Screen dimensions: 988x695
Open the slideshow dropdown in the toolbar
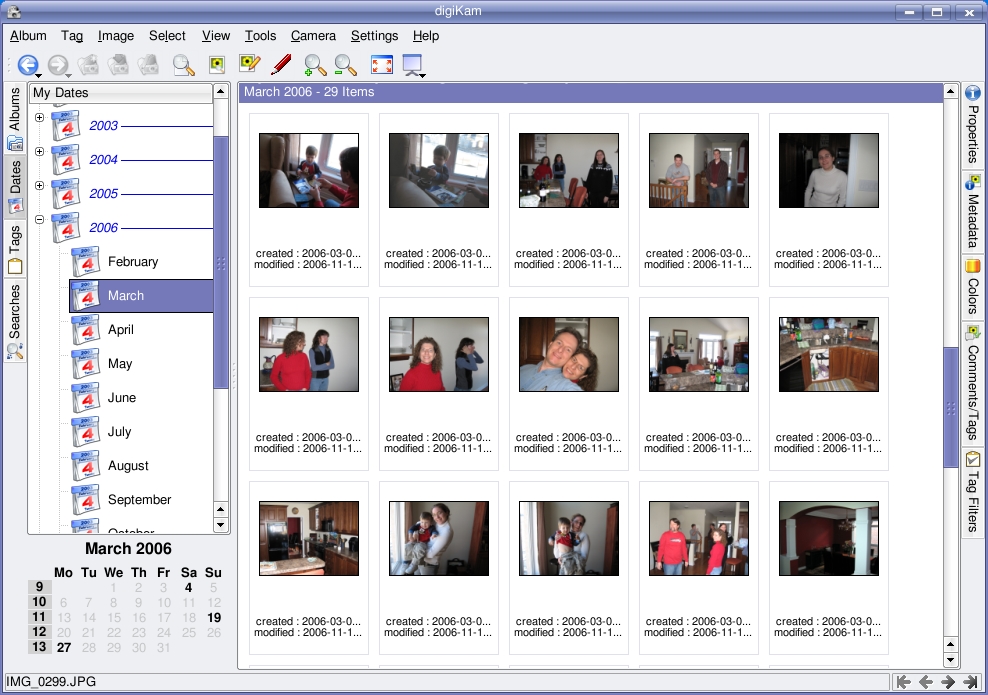413,66
